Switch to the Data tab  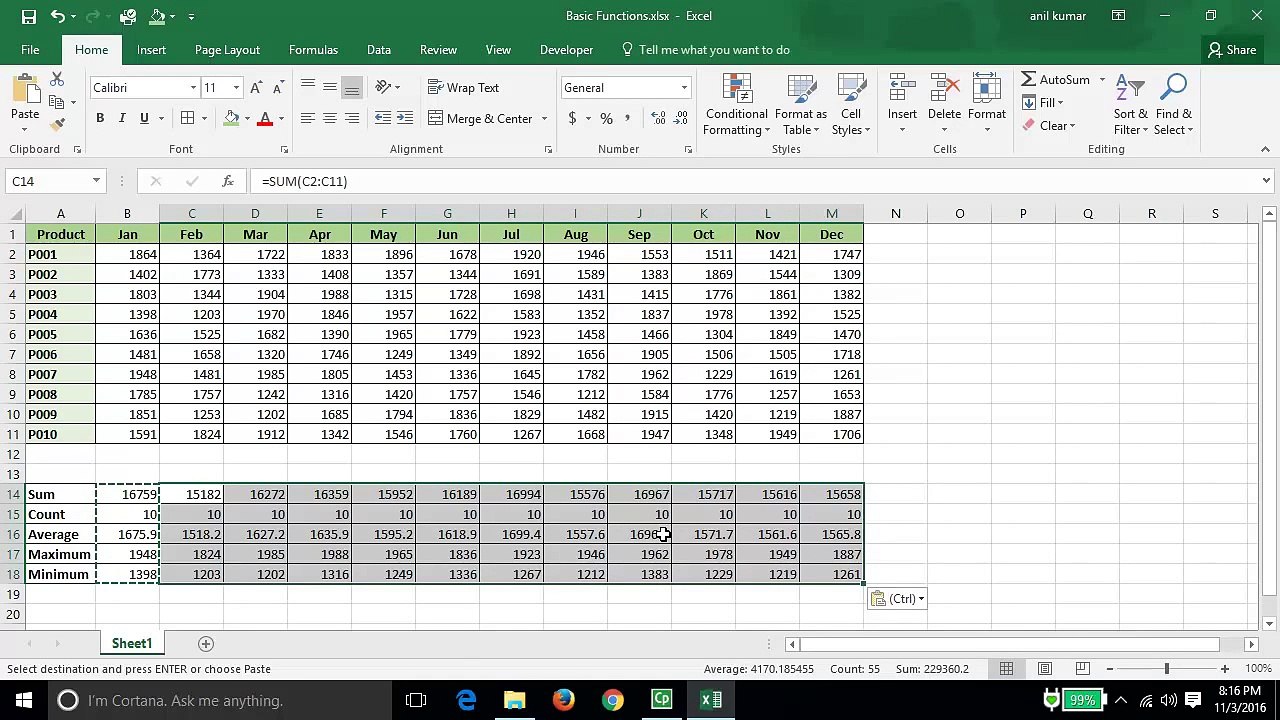click(x=379, y=50)
